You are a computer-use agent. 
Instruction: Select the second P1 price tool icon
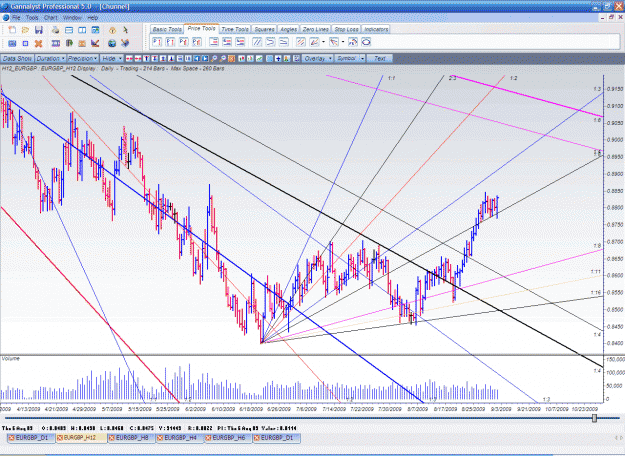170,42
